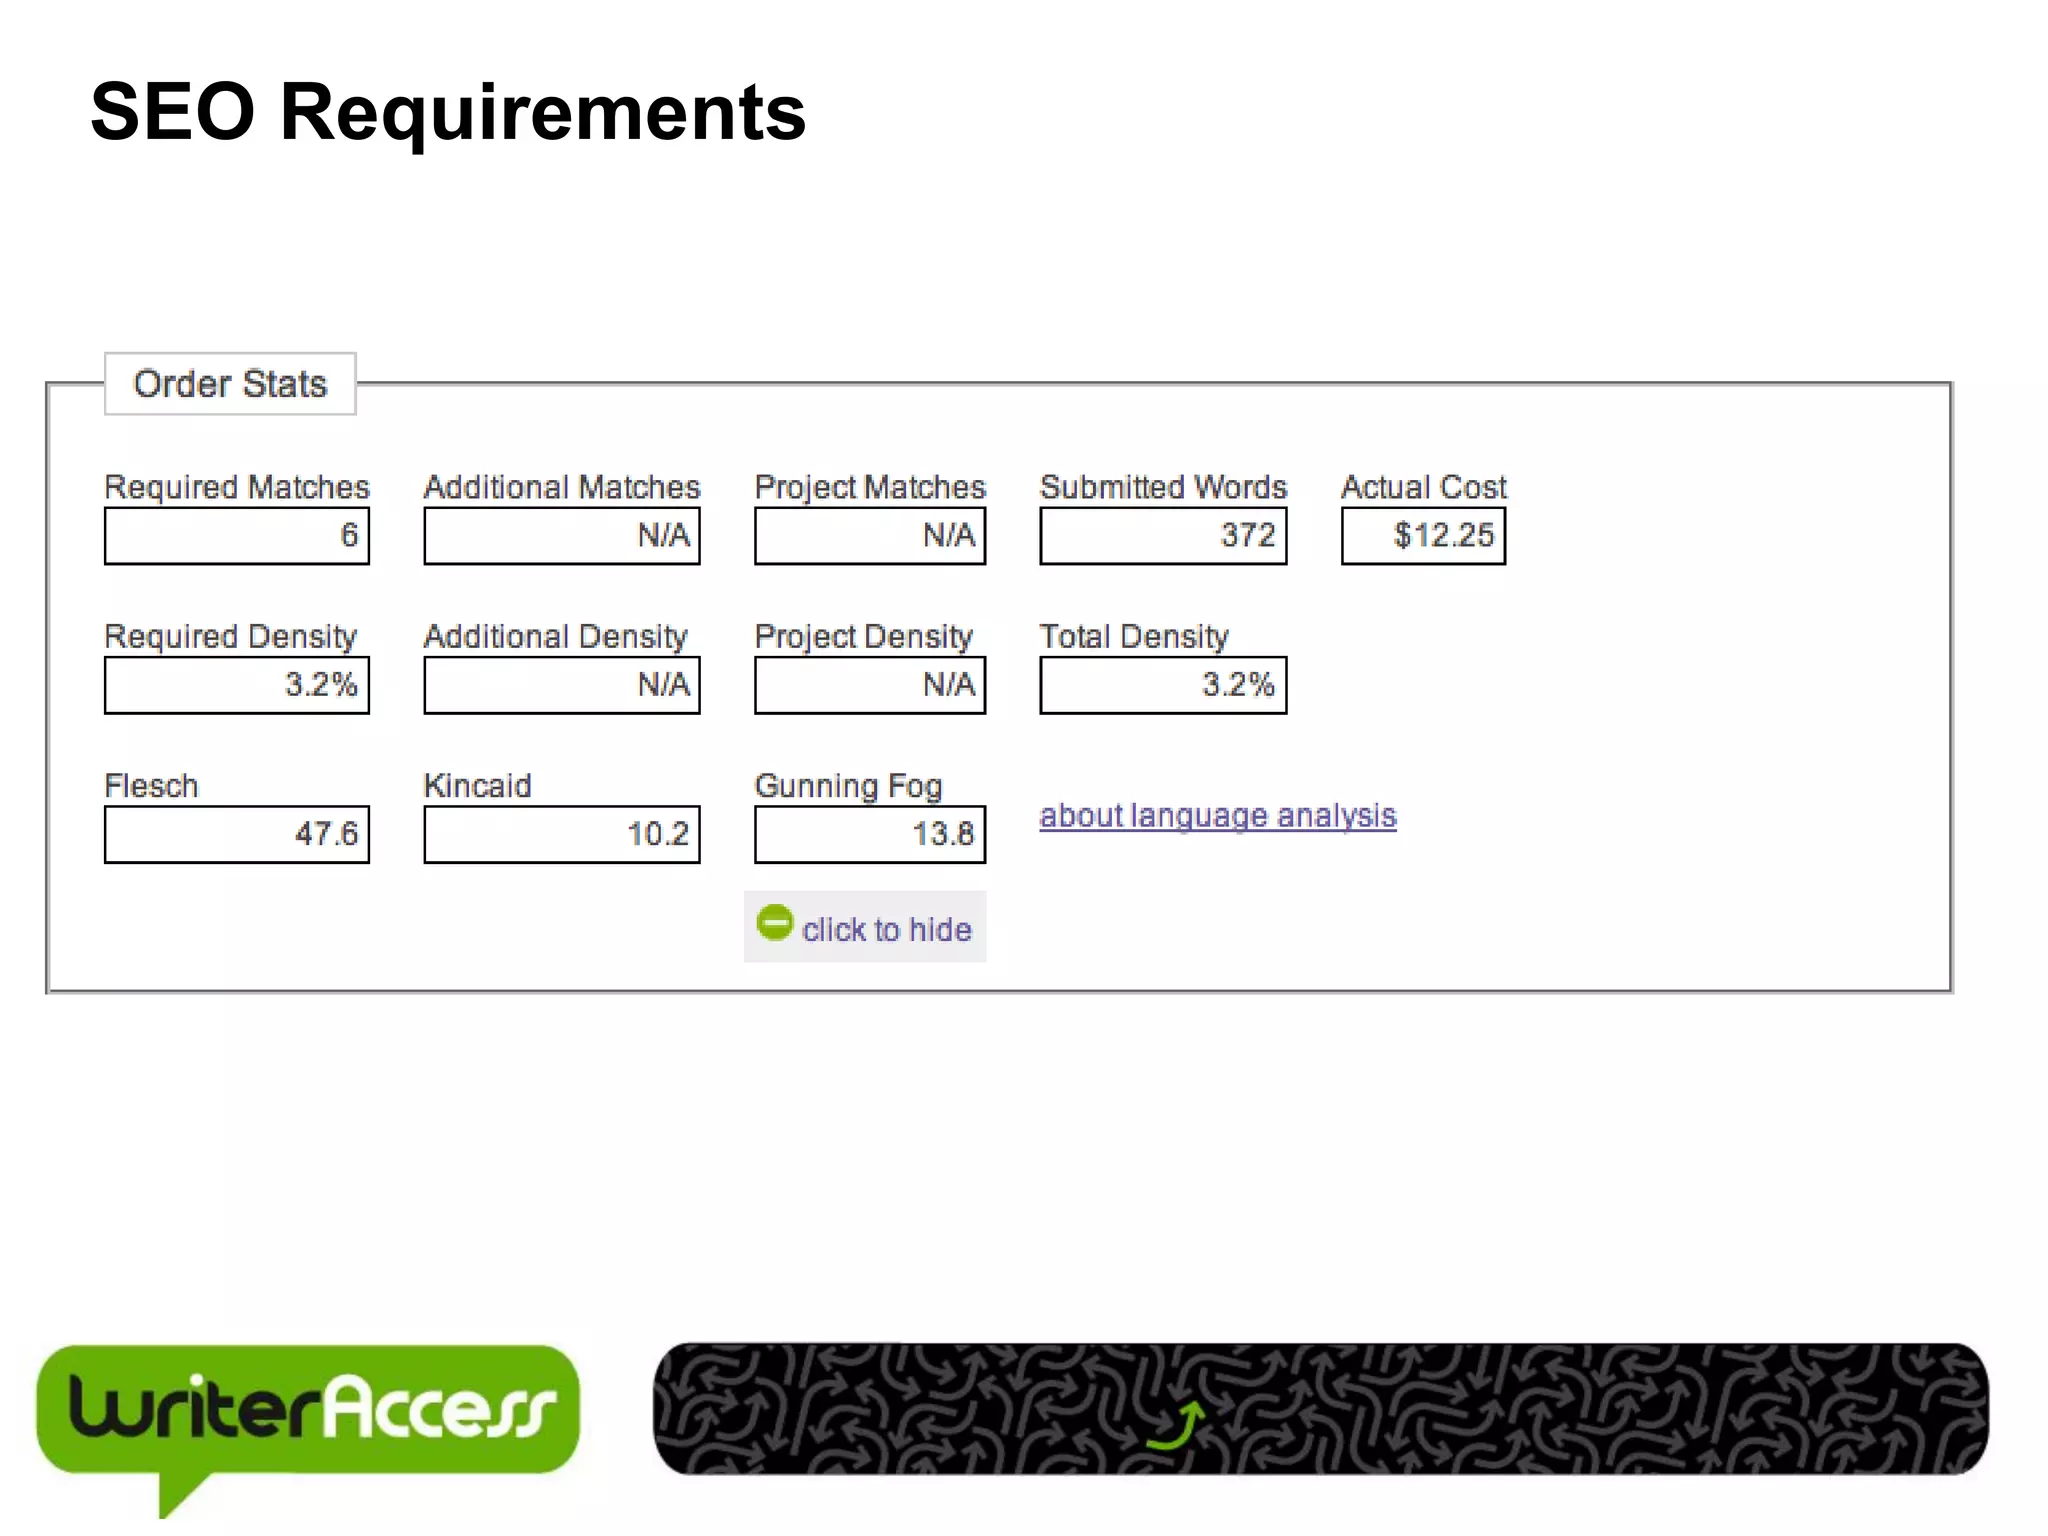The height and width of the screenshot is (1536, 2048).
Task: Click the SEO Requirements heading
Action: click(x=448, y=112)
